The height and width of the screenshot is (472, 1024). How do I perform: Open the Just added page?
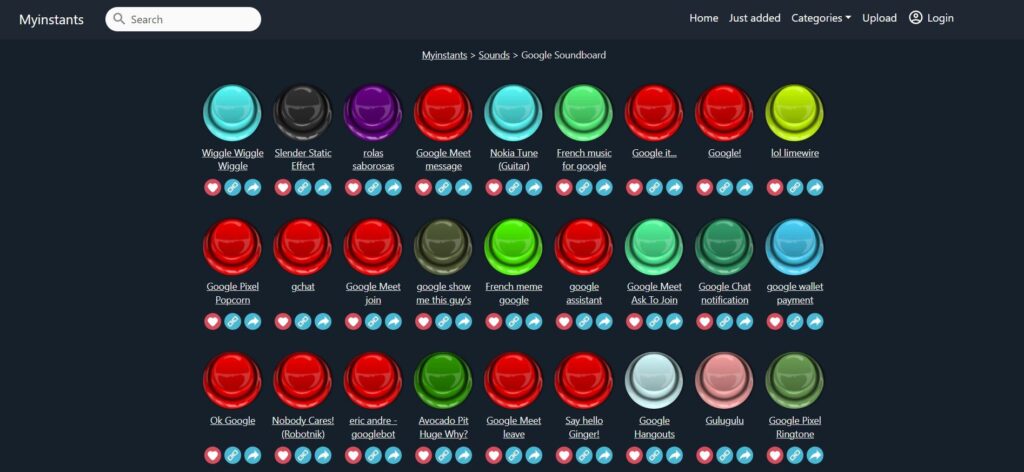coord(754,18)
